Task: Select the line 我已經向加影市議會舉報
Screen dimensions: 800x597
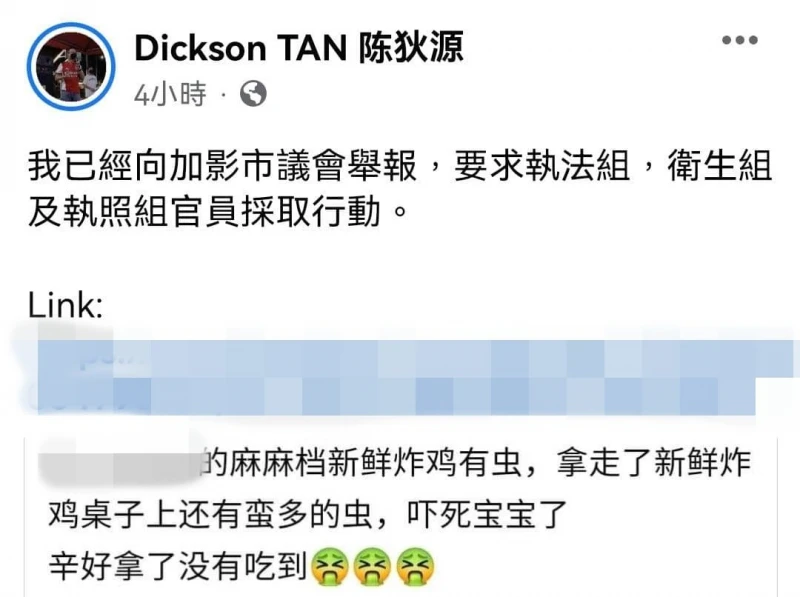Action: click(x=222, y=166)
